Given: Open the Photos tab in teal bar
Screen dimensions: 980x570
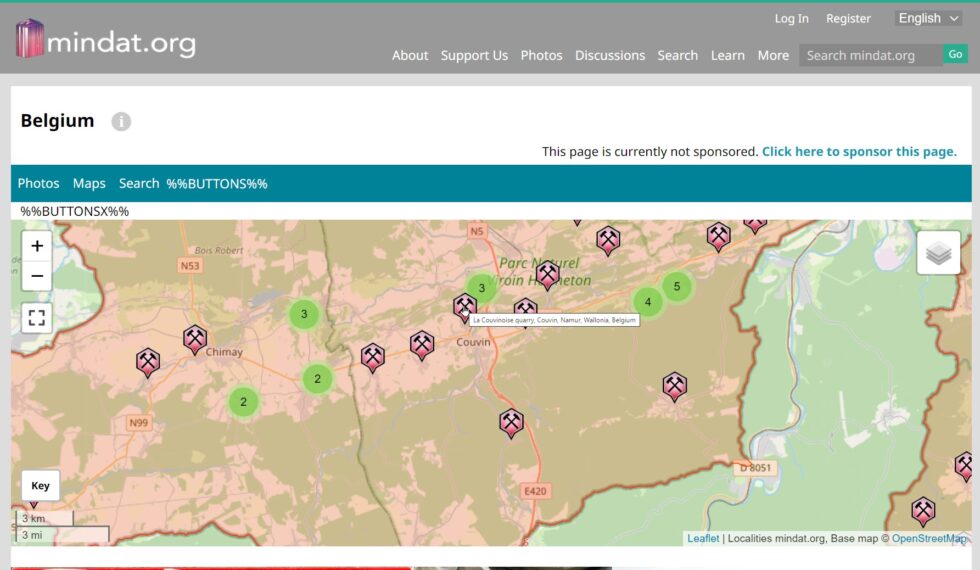Looking at the screenshot, I should coord(39,183).
